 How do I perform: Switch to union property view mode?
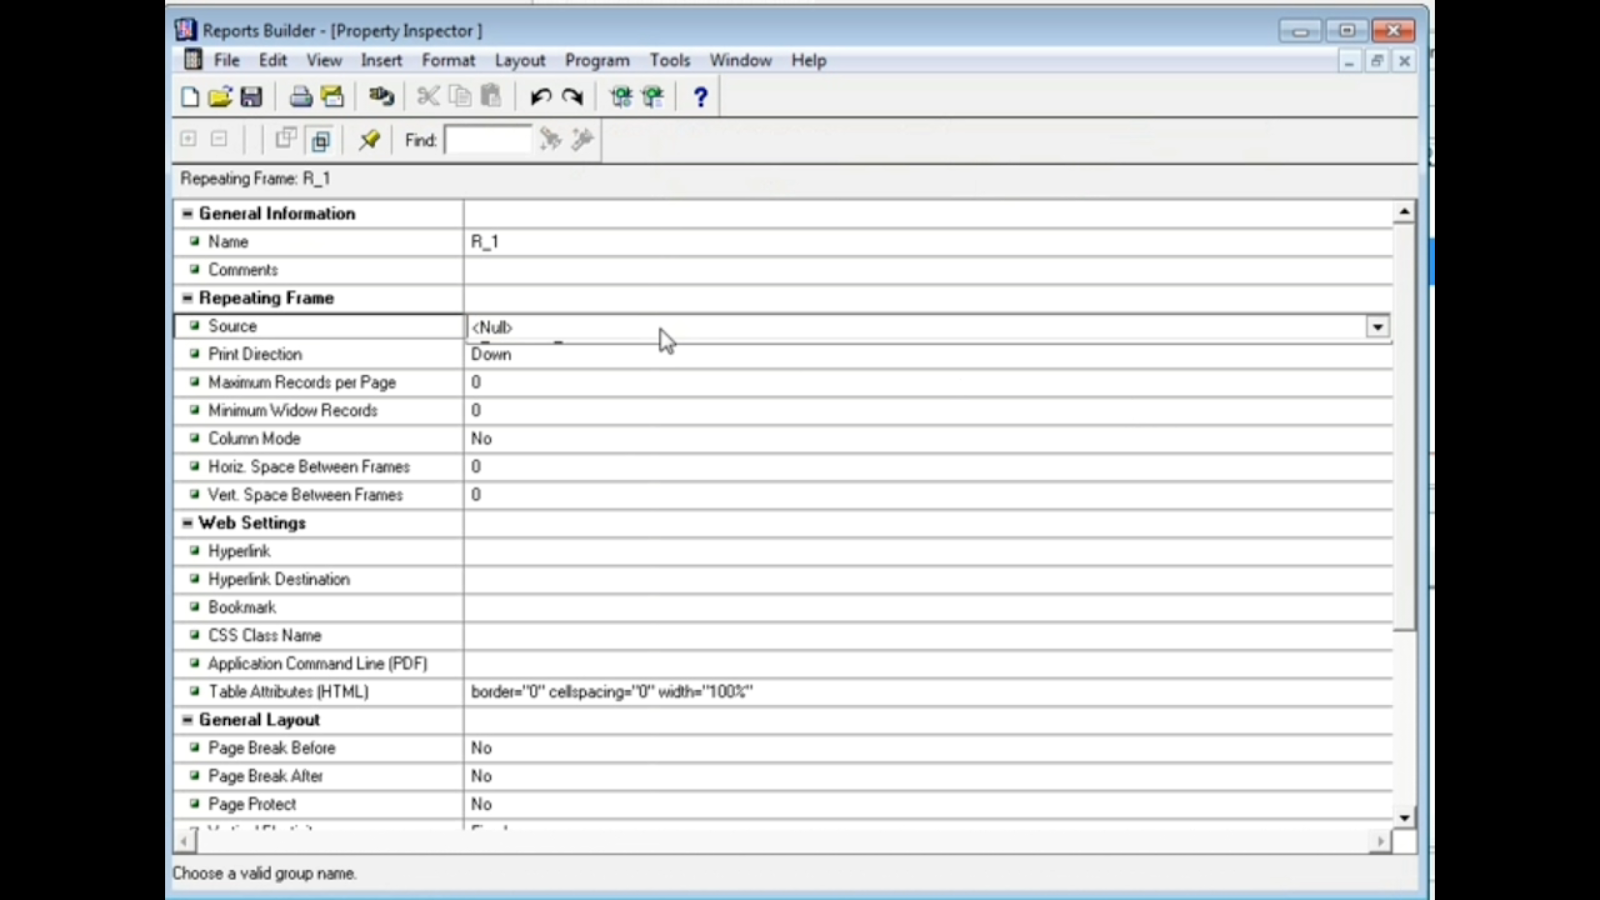pyautogui.click(x=287, y=139)
